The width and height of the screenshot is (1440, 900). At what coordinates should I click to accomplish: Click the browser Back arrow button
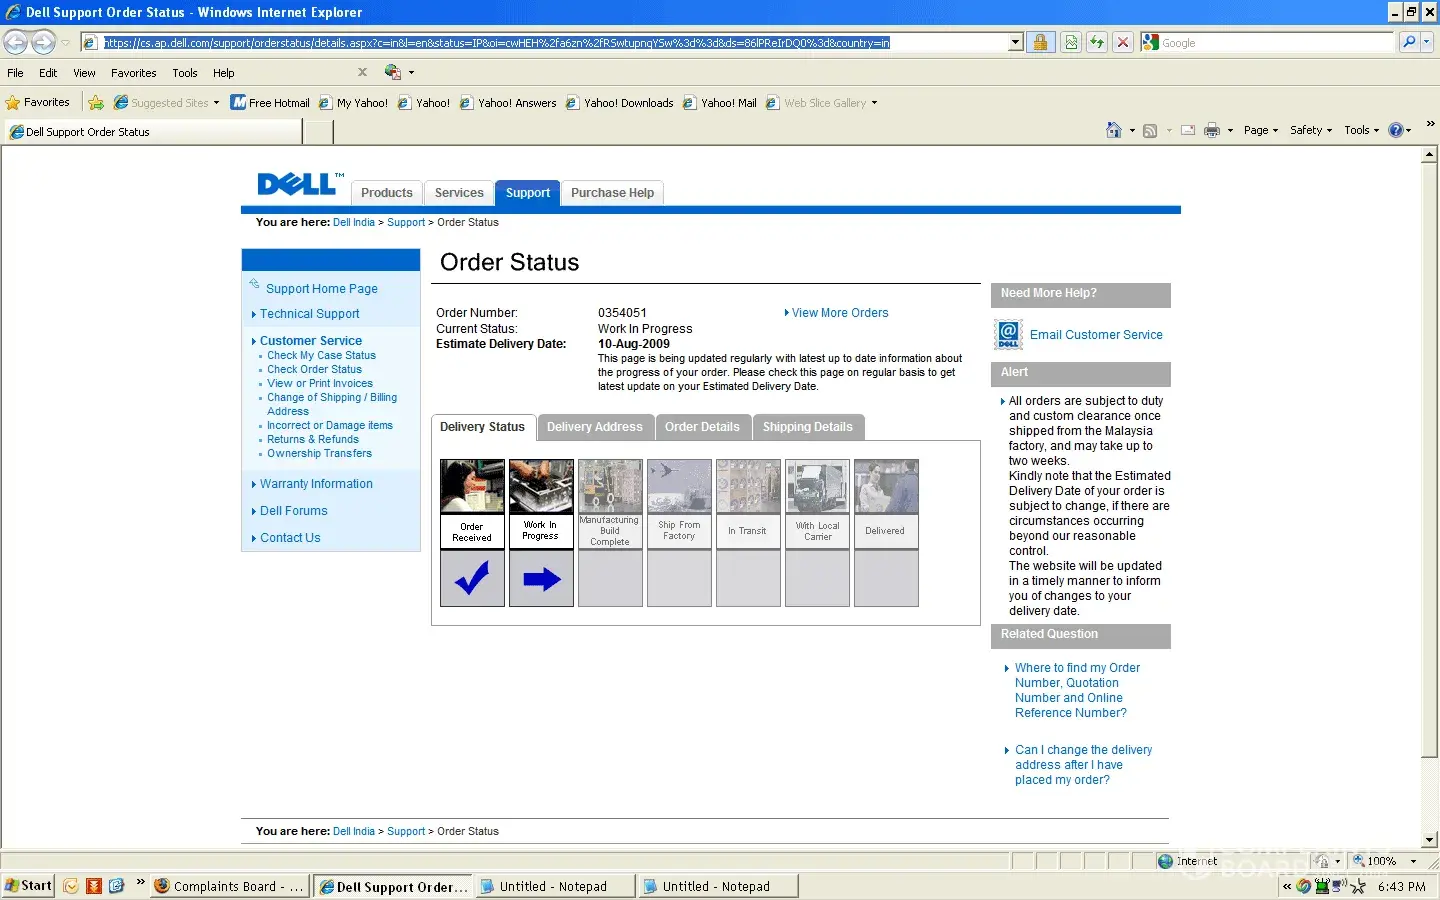click(16, 42)
